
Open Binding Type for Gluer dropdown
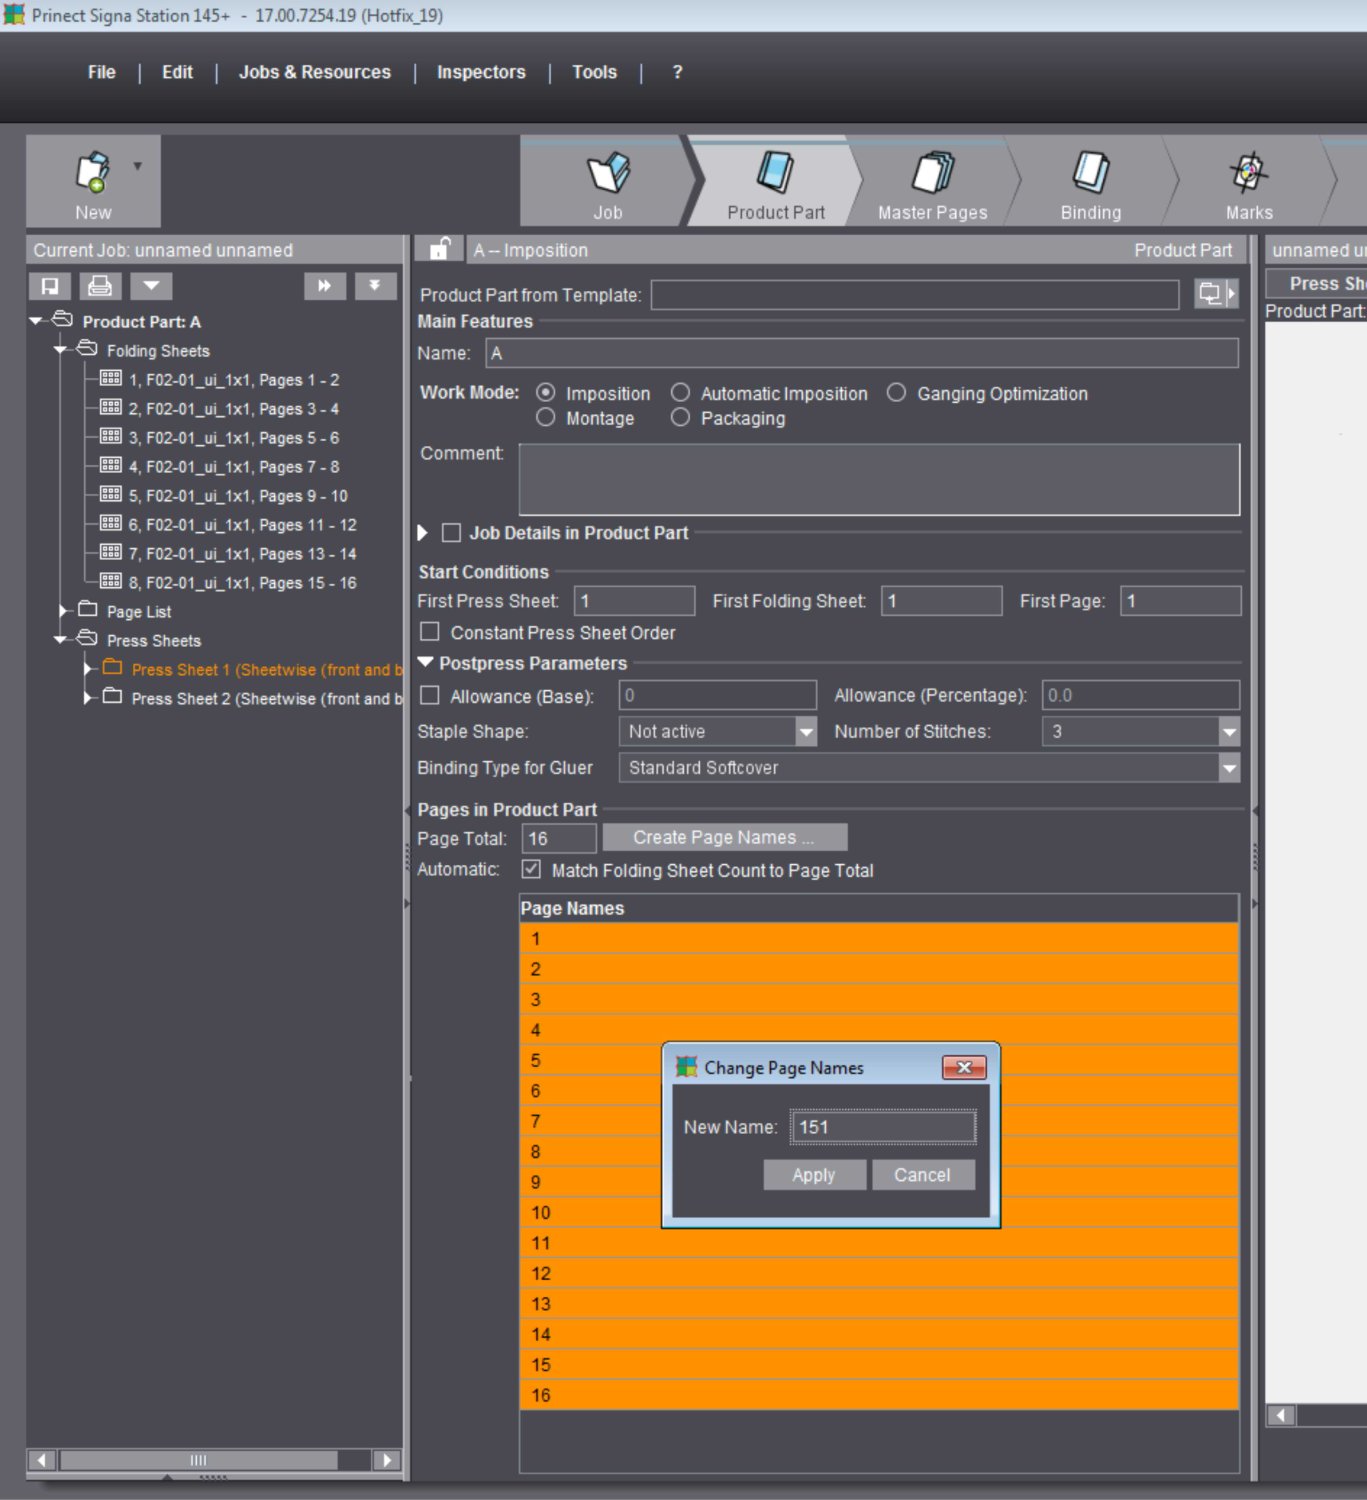tap(1229, 768)
